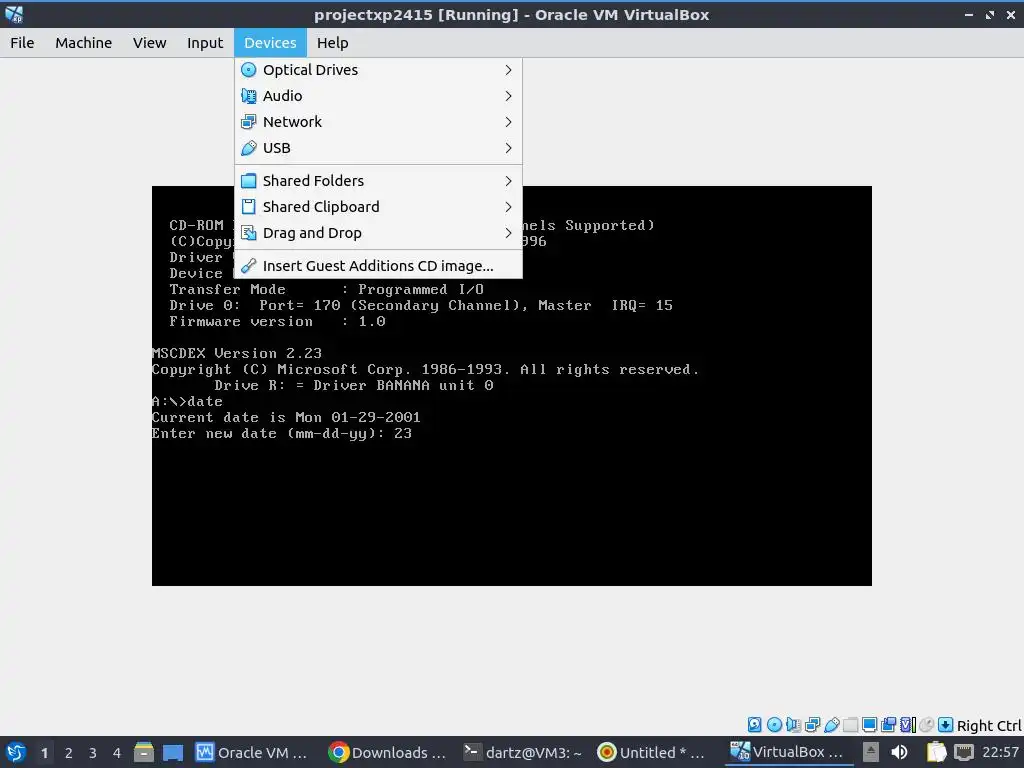The image size is (1024, 768).
Task: Click the mouse integration status icon
Action: pyautogui.click(x=927, y=724)
